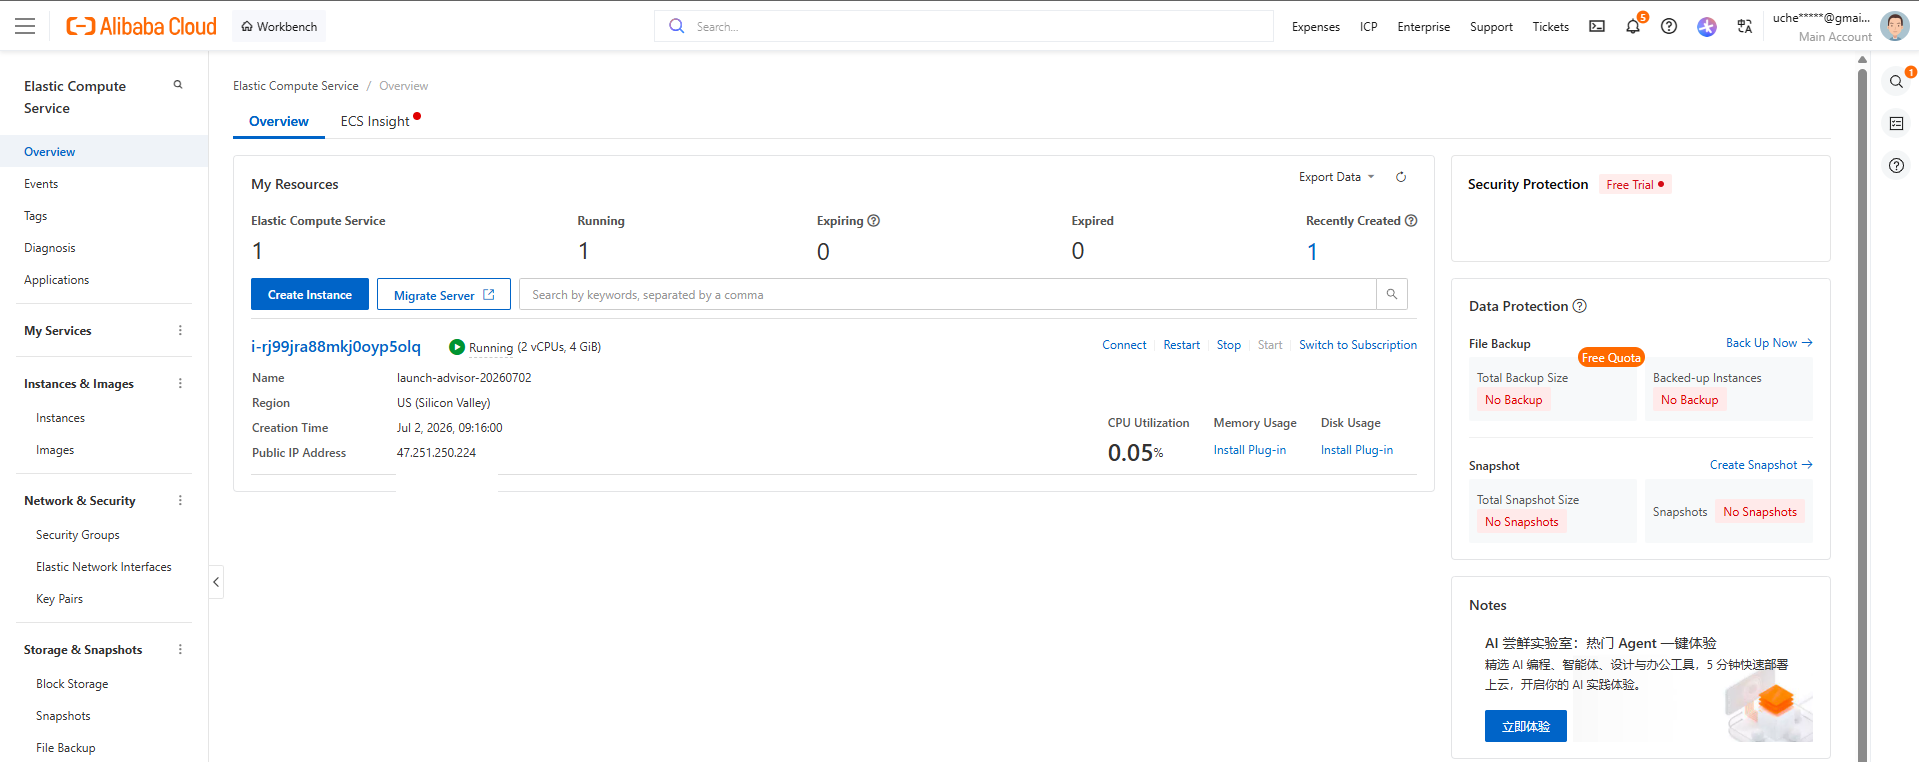Change language with the translate icon
The height and width of the screenshot is (762, 1919).
tap(1745, 27)
